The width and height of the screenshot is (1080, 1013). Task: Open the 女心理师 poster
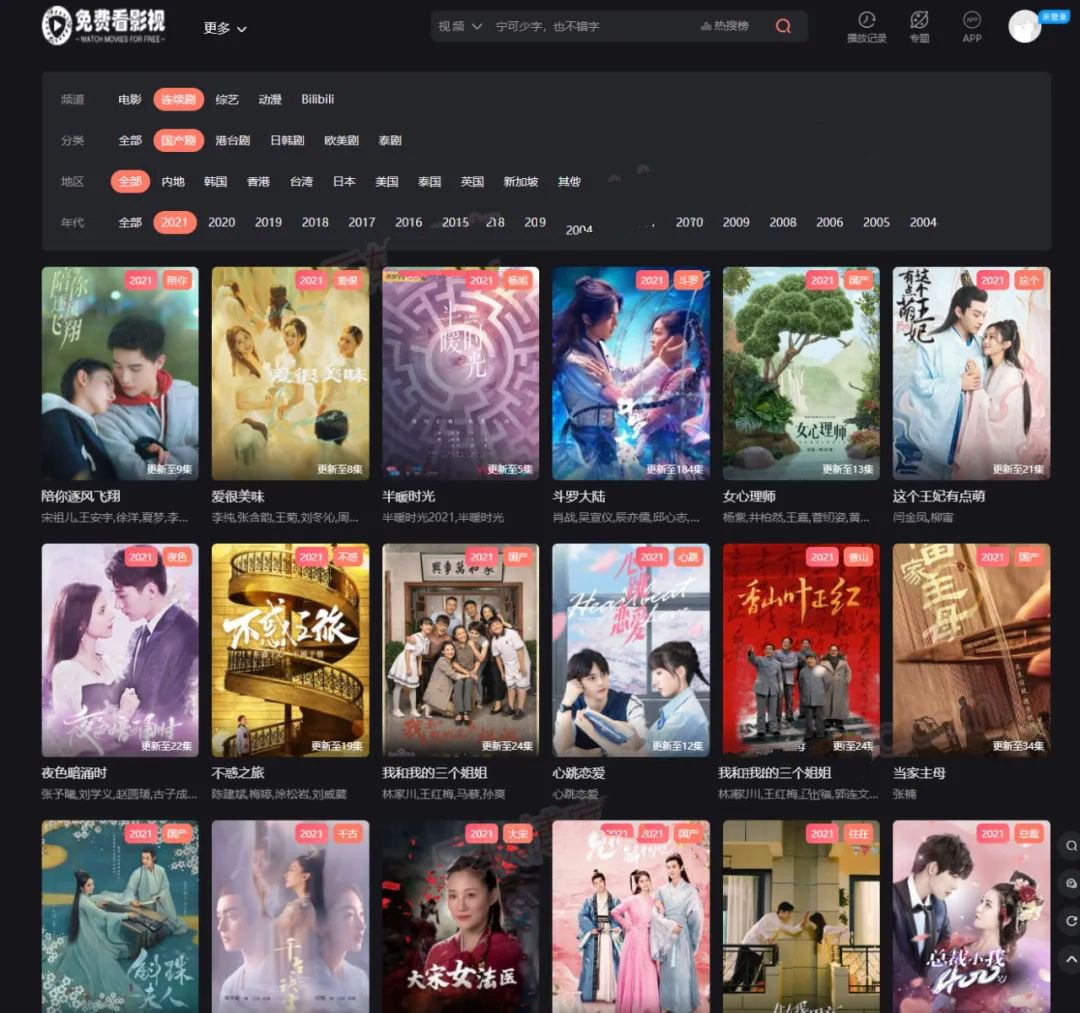801,373
